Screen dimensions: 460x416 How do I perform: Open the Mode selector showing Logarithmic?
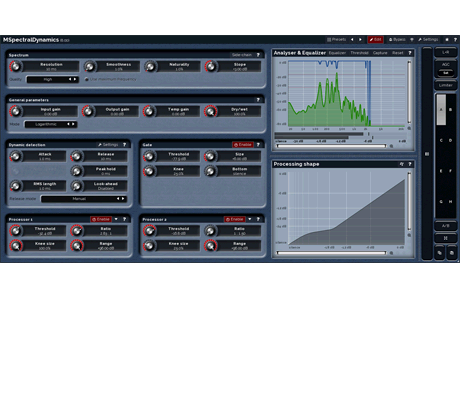(51, 124)
